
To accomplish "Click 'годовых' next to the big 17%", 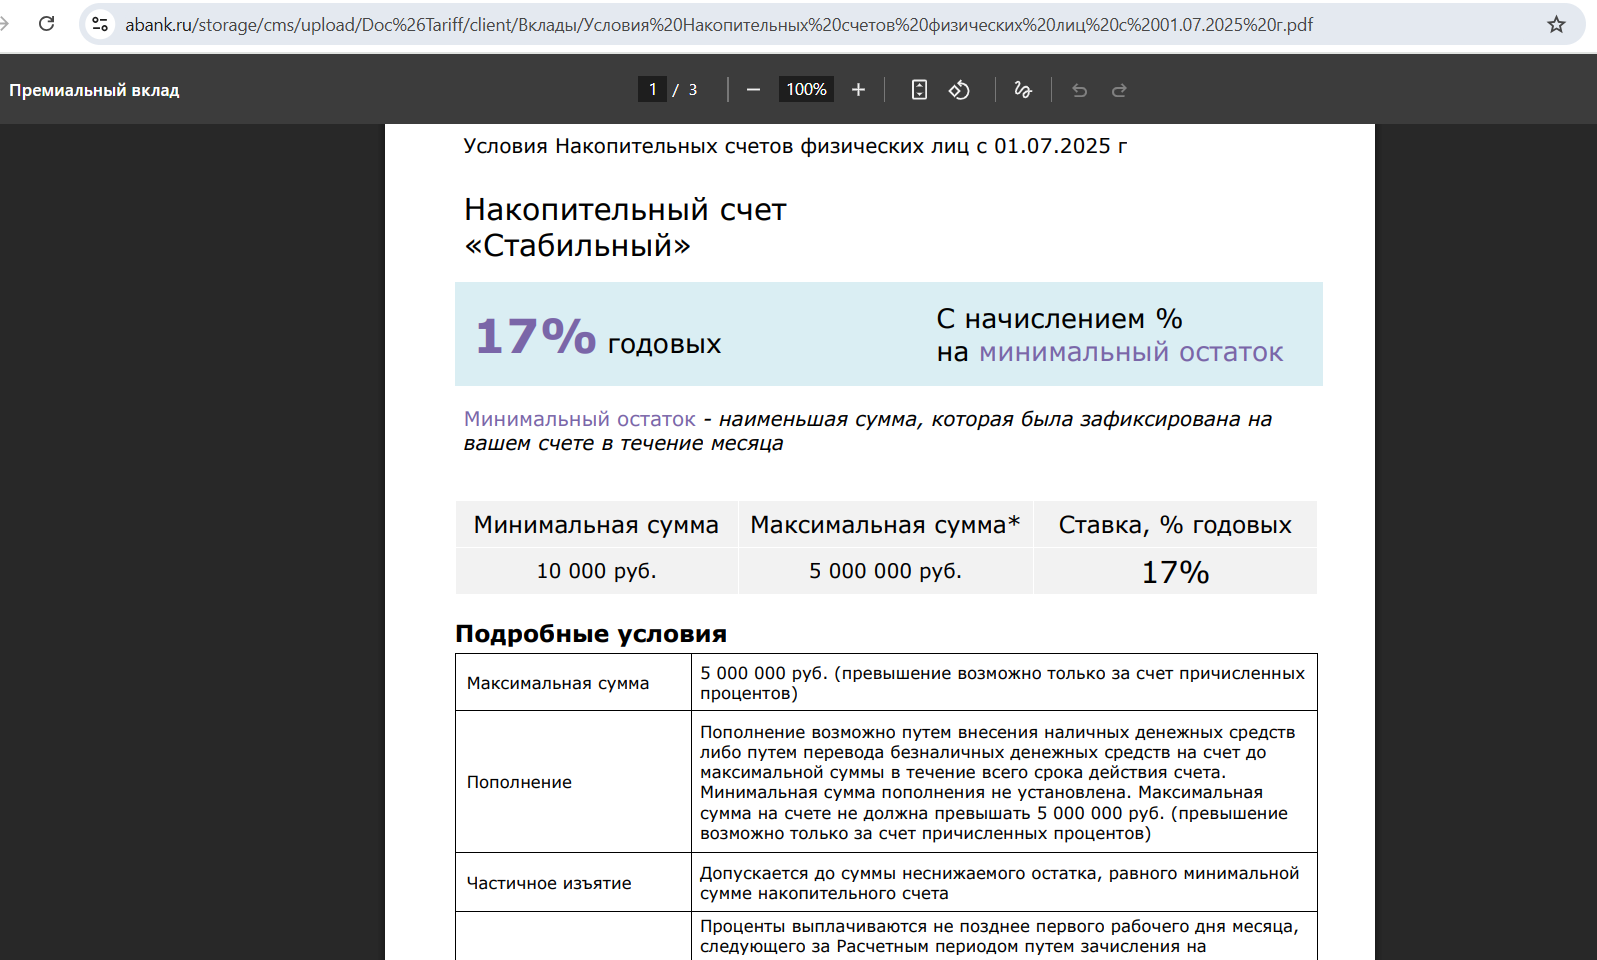I will coord(664,344).
